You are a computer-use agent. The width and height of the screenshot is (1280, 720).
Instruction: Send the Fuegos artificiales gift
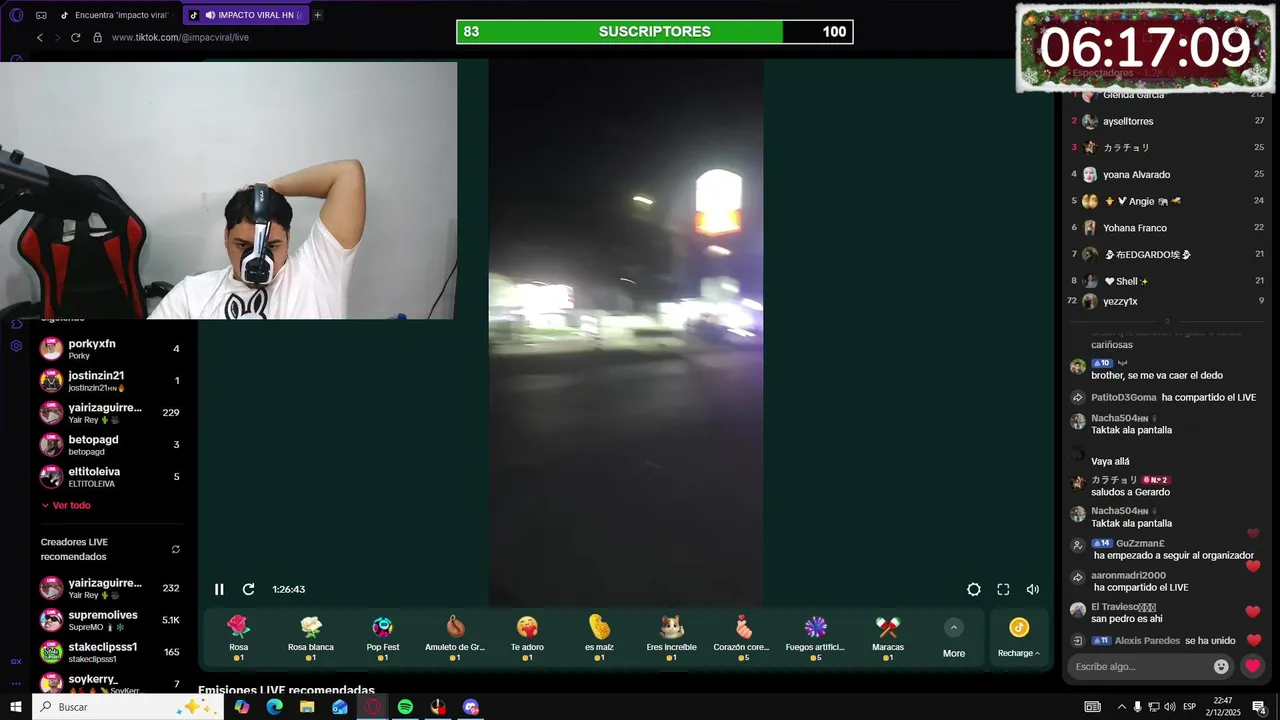[x=816, y=637]
